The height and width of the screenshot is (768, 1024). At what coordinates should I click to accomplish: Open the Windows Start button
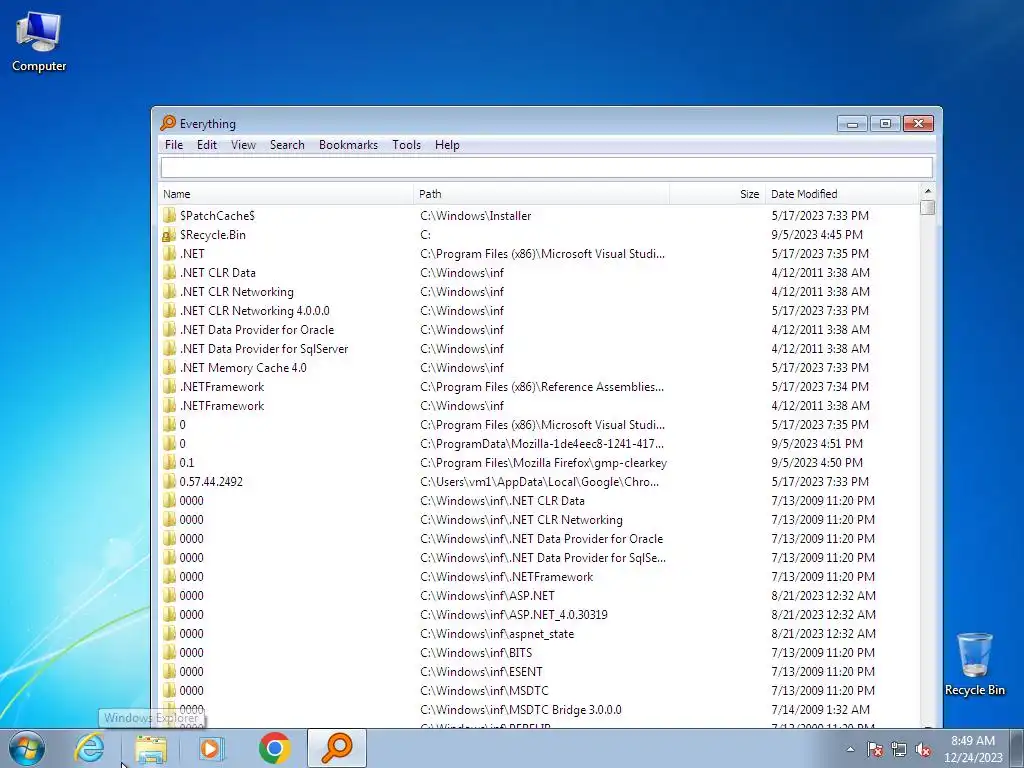(27, 748)
